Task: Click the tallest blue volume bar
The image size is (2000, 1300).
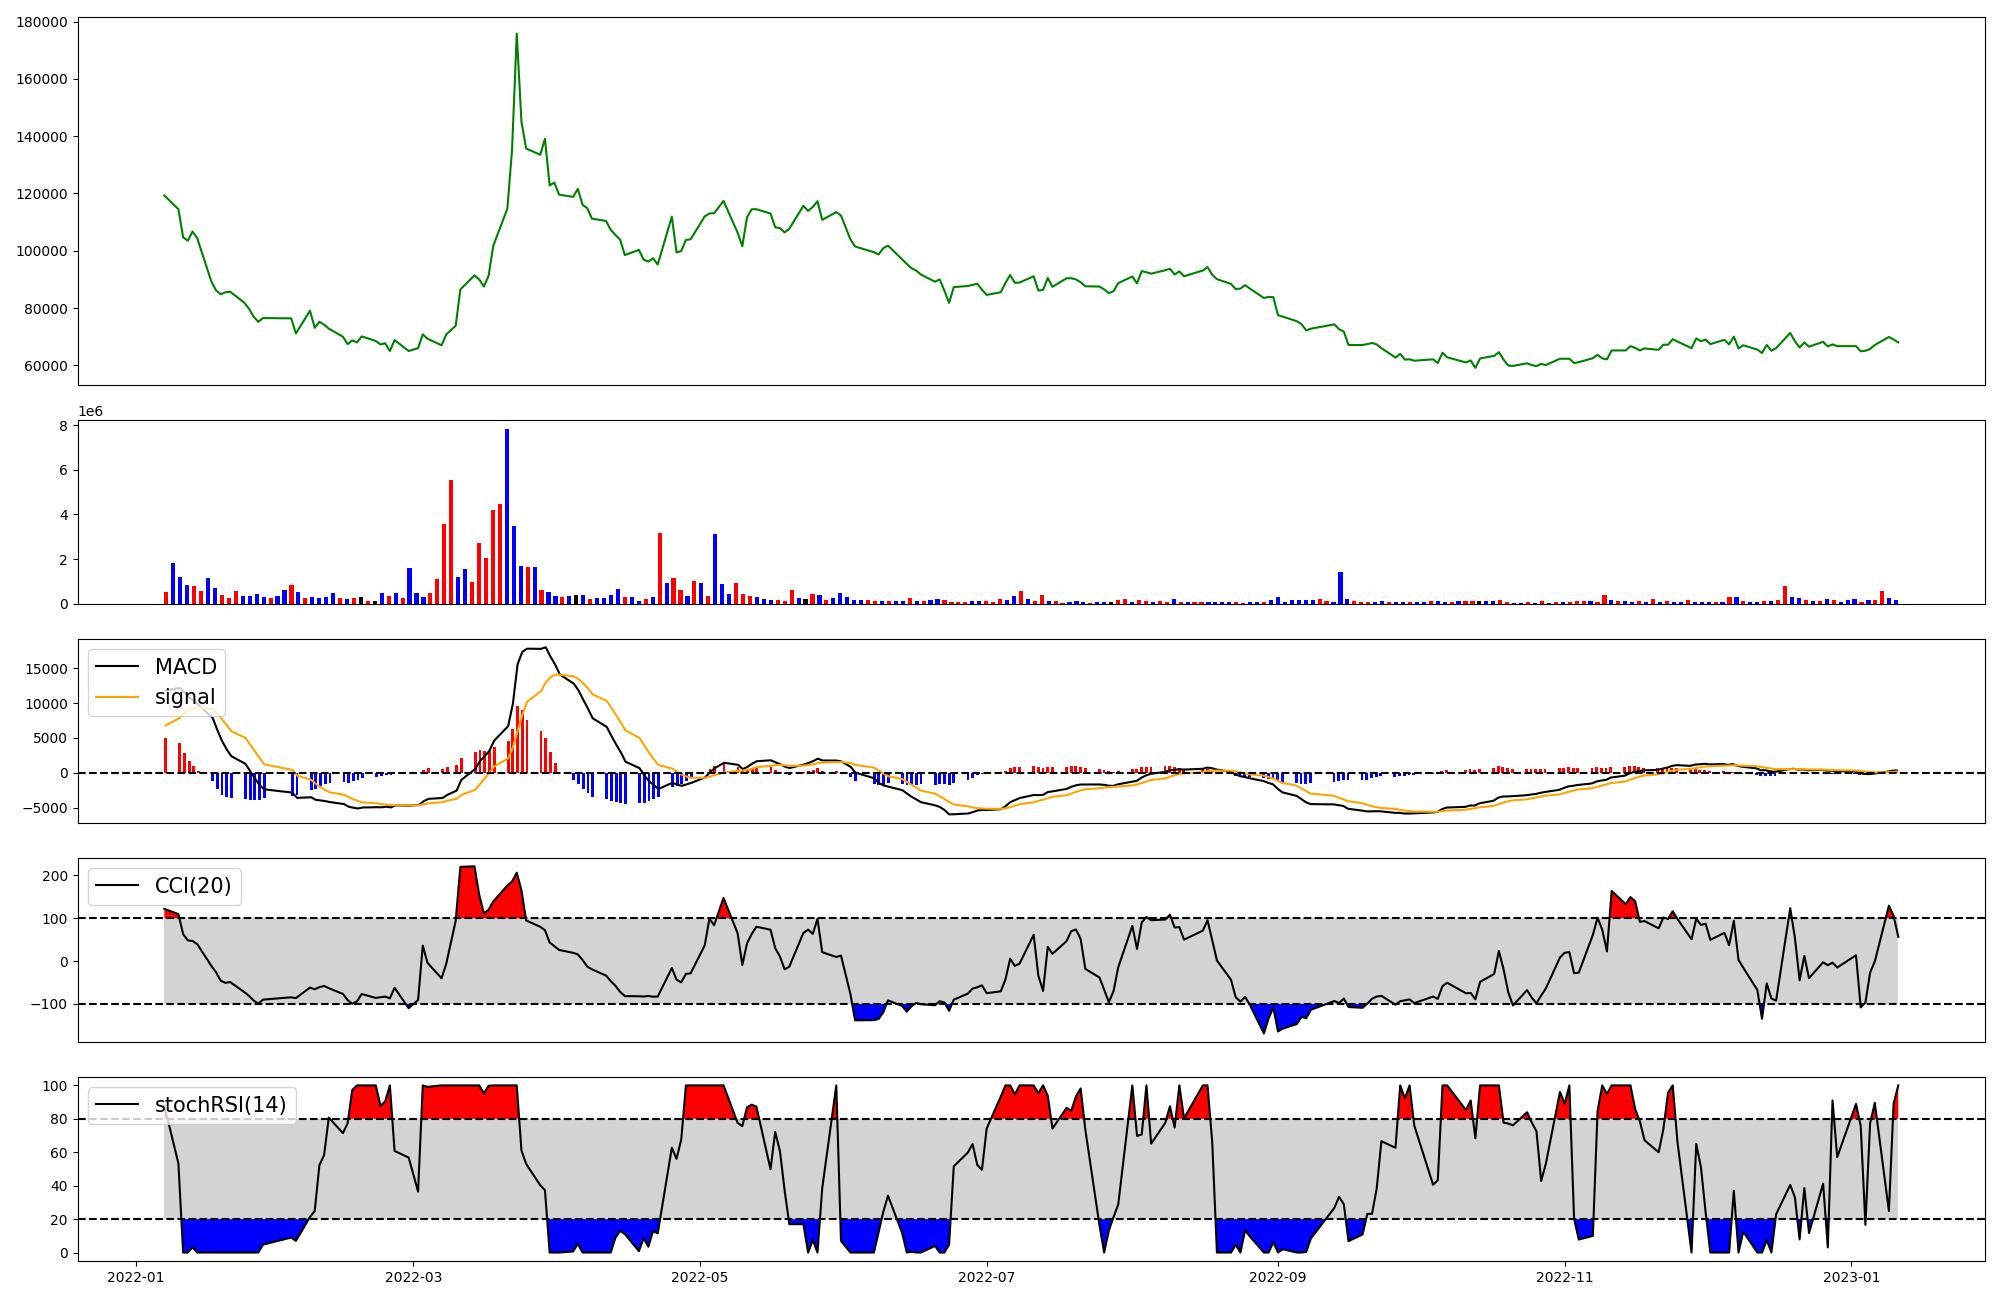Action: (x=507, y=515)
